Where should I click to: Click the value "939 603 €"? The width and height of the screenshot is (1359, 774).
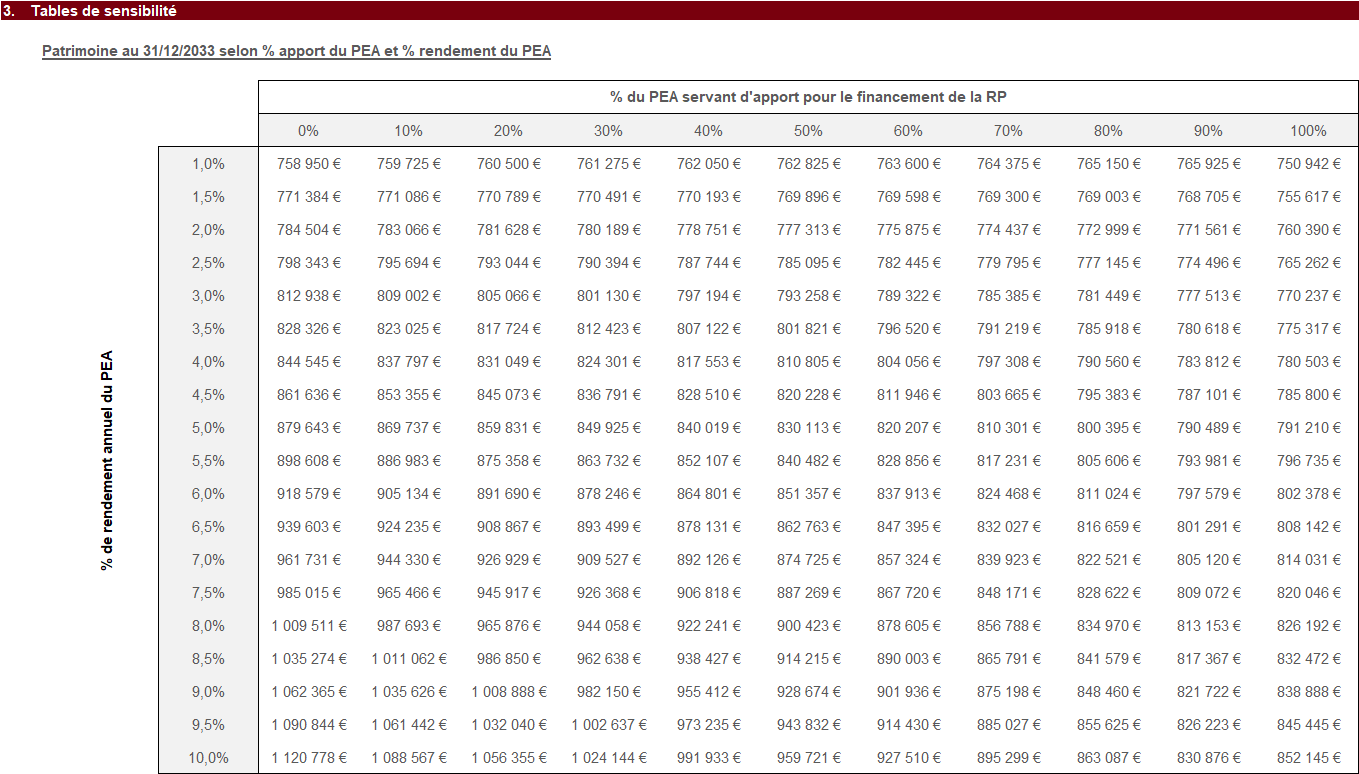pyautogui.click(x=308, y=527)
